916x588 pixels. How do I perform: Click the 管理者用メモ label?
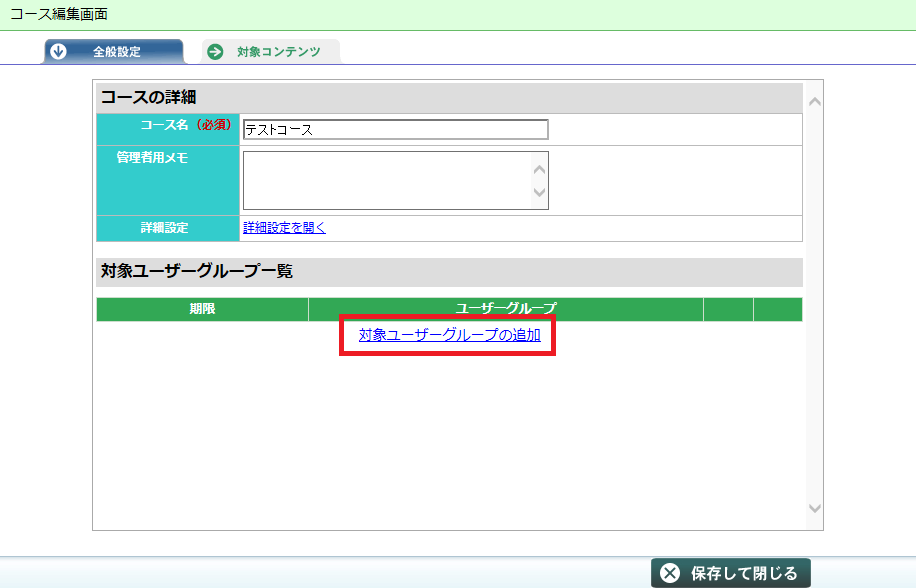[x=152, y=158]
